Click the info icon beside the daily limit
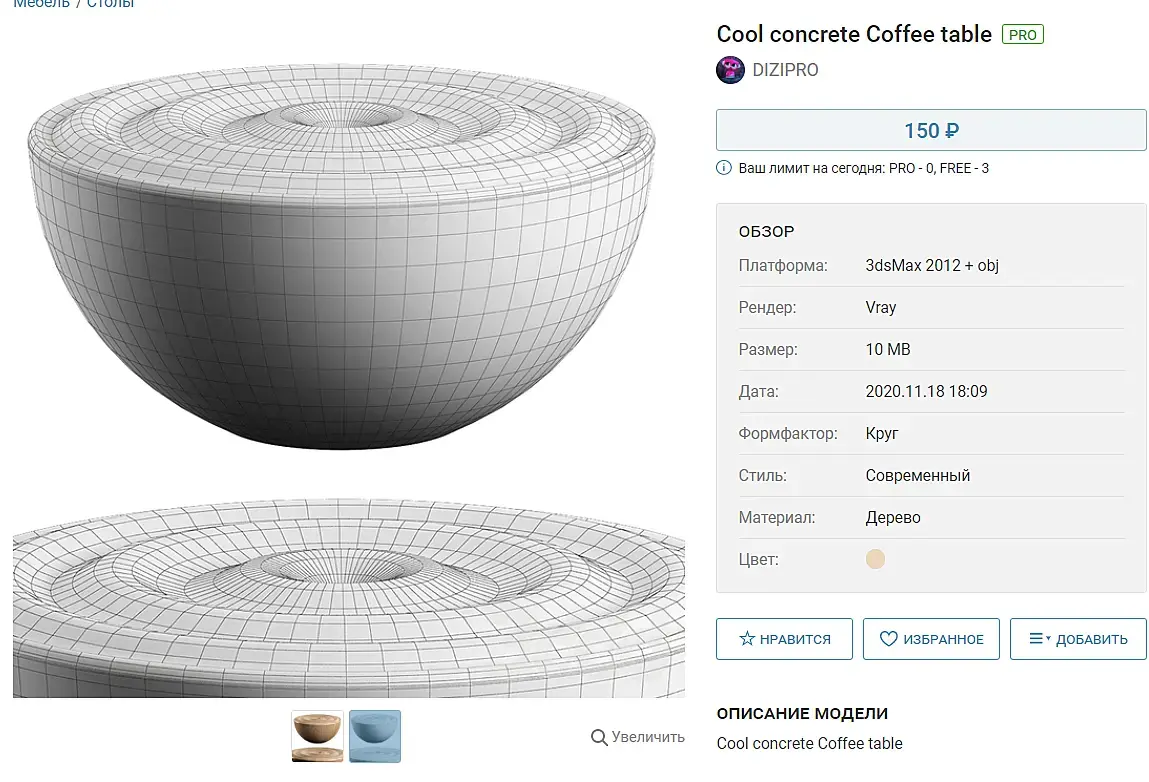 pos(724,168)
